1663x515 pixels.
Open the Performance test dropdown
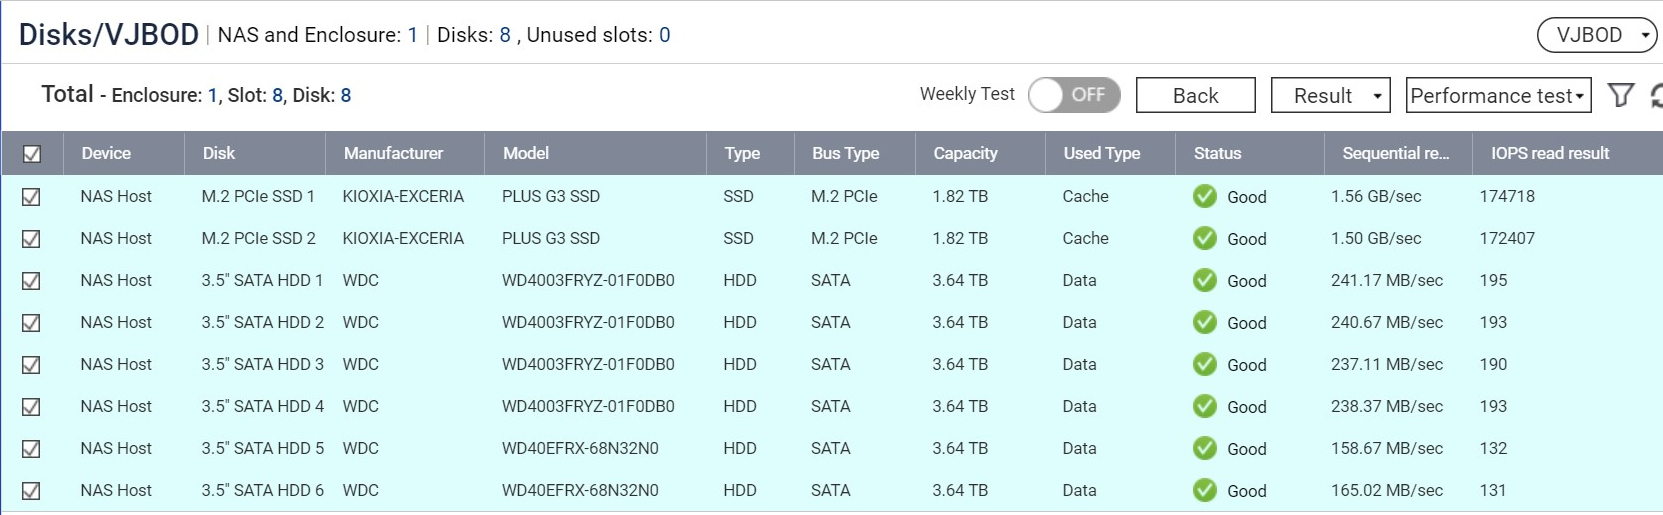[1497, 96]
